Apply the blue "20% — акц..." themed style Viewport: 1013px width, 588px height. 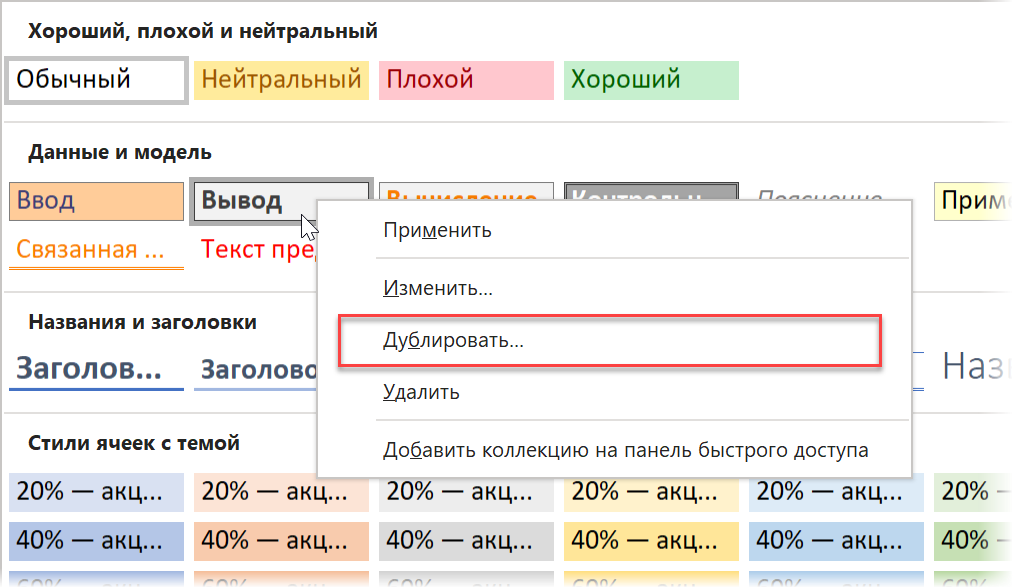93,492
